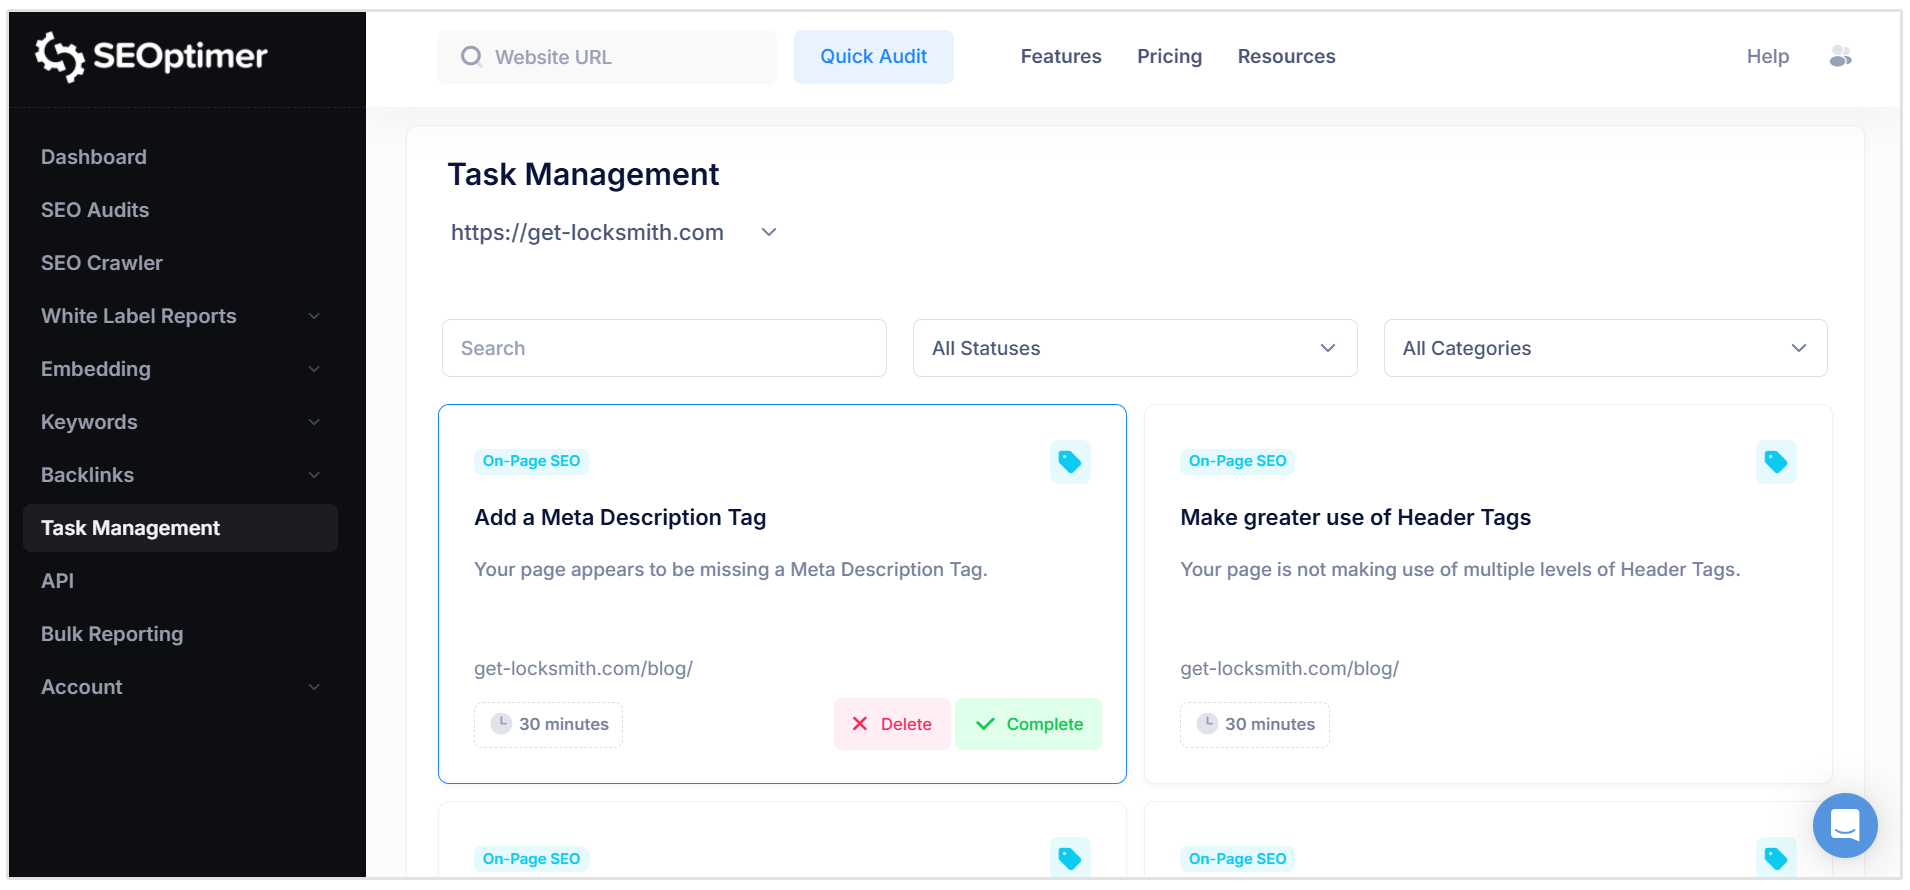Image resolution: width=1910 pixels, height=890 pixels.
Task: Click get-locksmith.com/blog/ URL on Header Tags card
Action: point(1290,669)
